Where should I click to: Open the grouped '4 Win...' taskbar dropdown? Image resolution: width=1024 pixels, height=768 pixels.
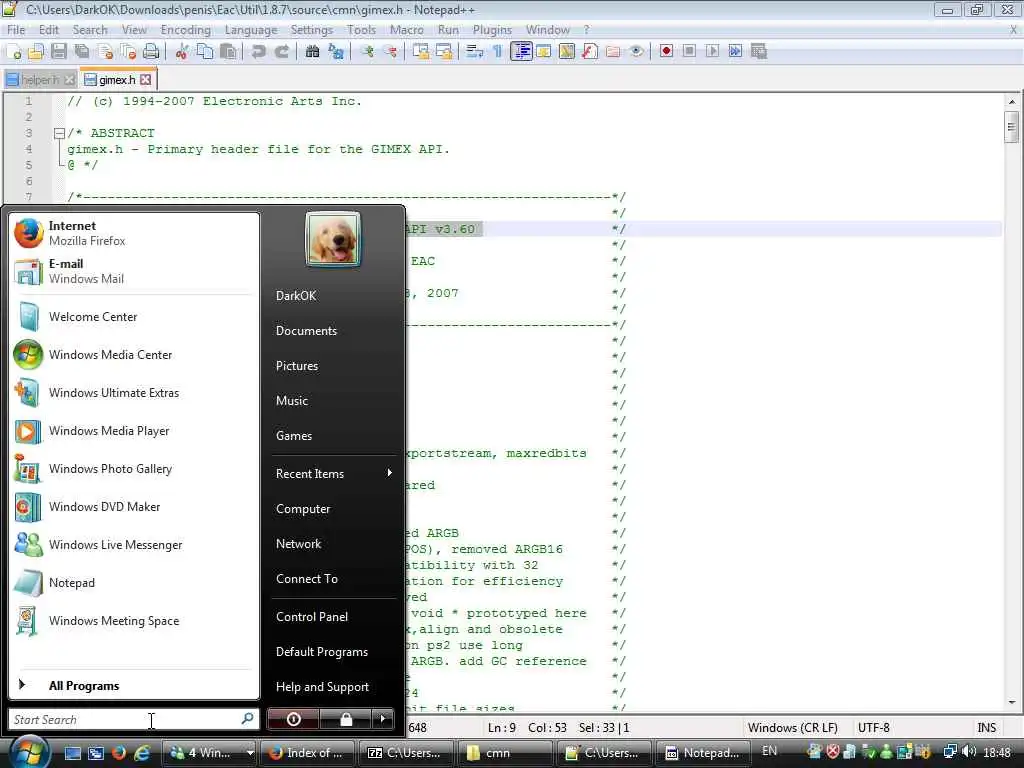click(249, 753)
